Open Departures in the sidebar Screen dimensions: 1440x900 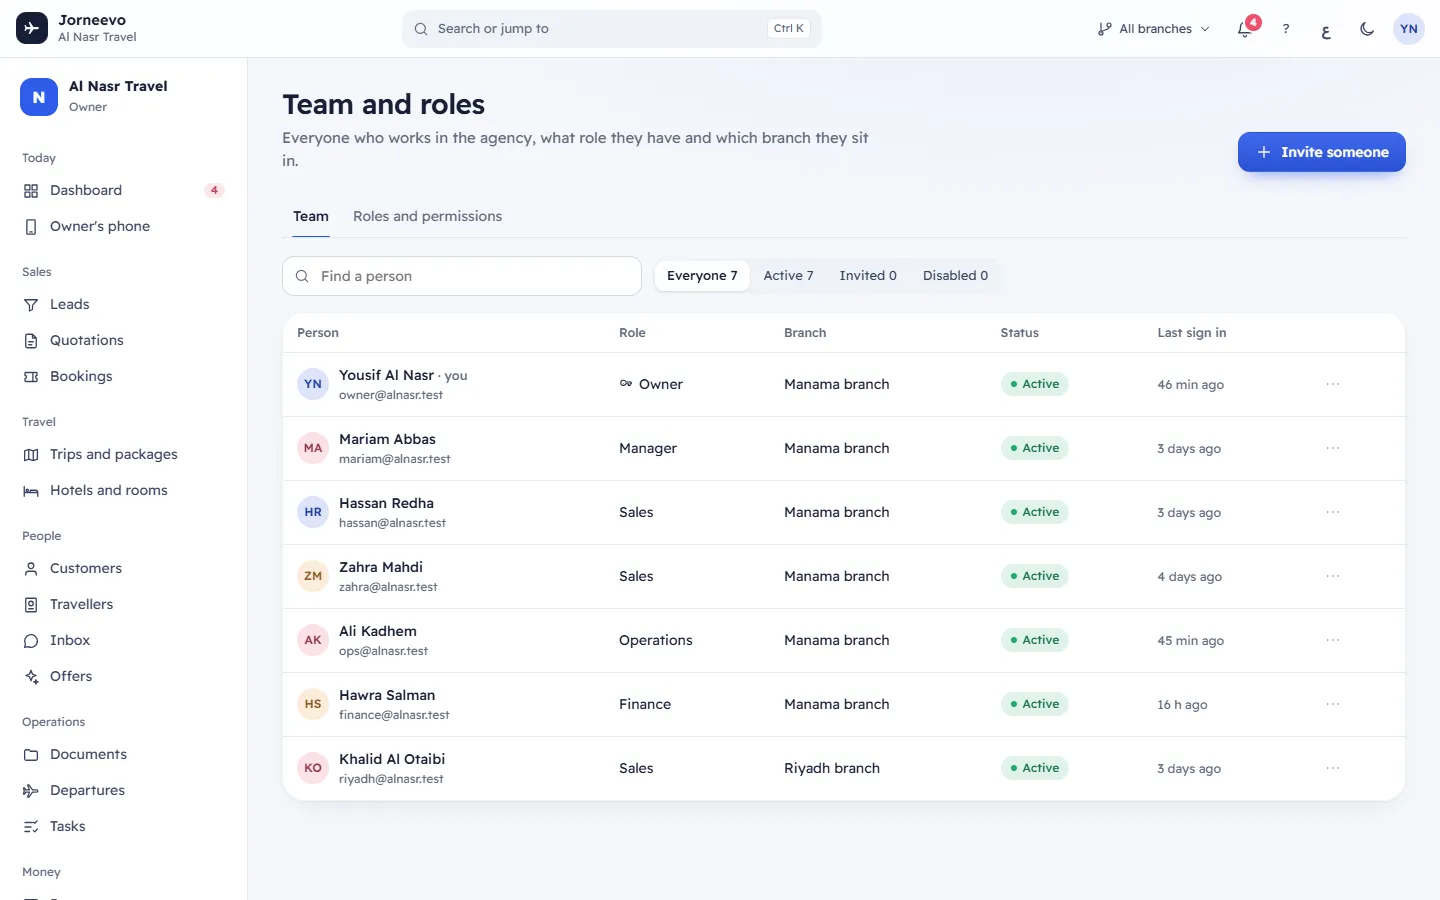tap(123, 790)
